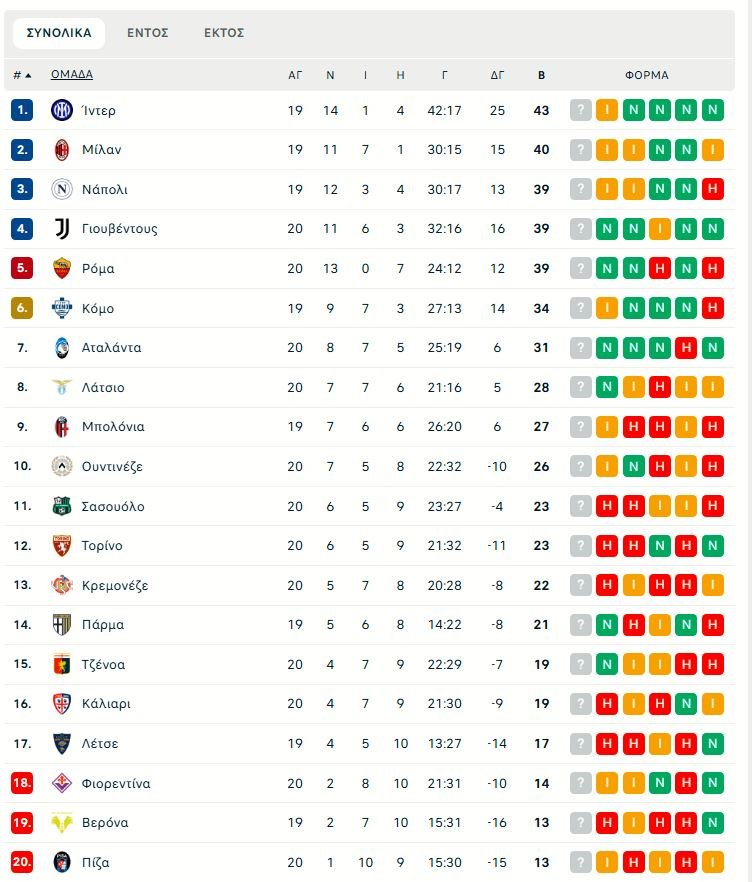Switch to the ΕΚΤΟΣ tab
This screenshot has height=882, width=752.
tap(224, 33)
